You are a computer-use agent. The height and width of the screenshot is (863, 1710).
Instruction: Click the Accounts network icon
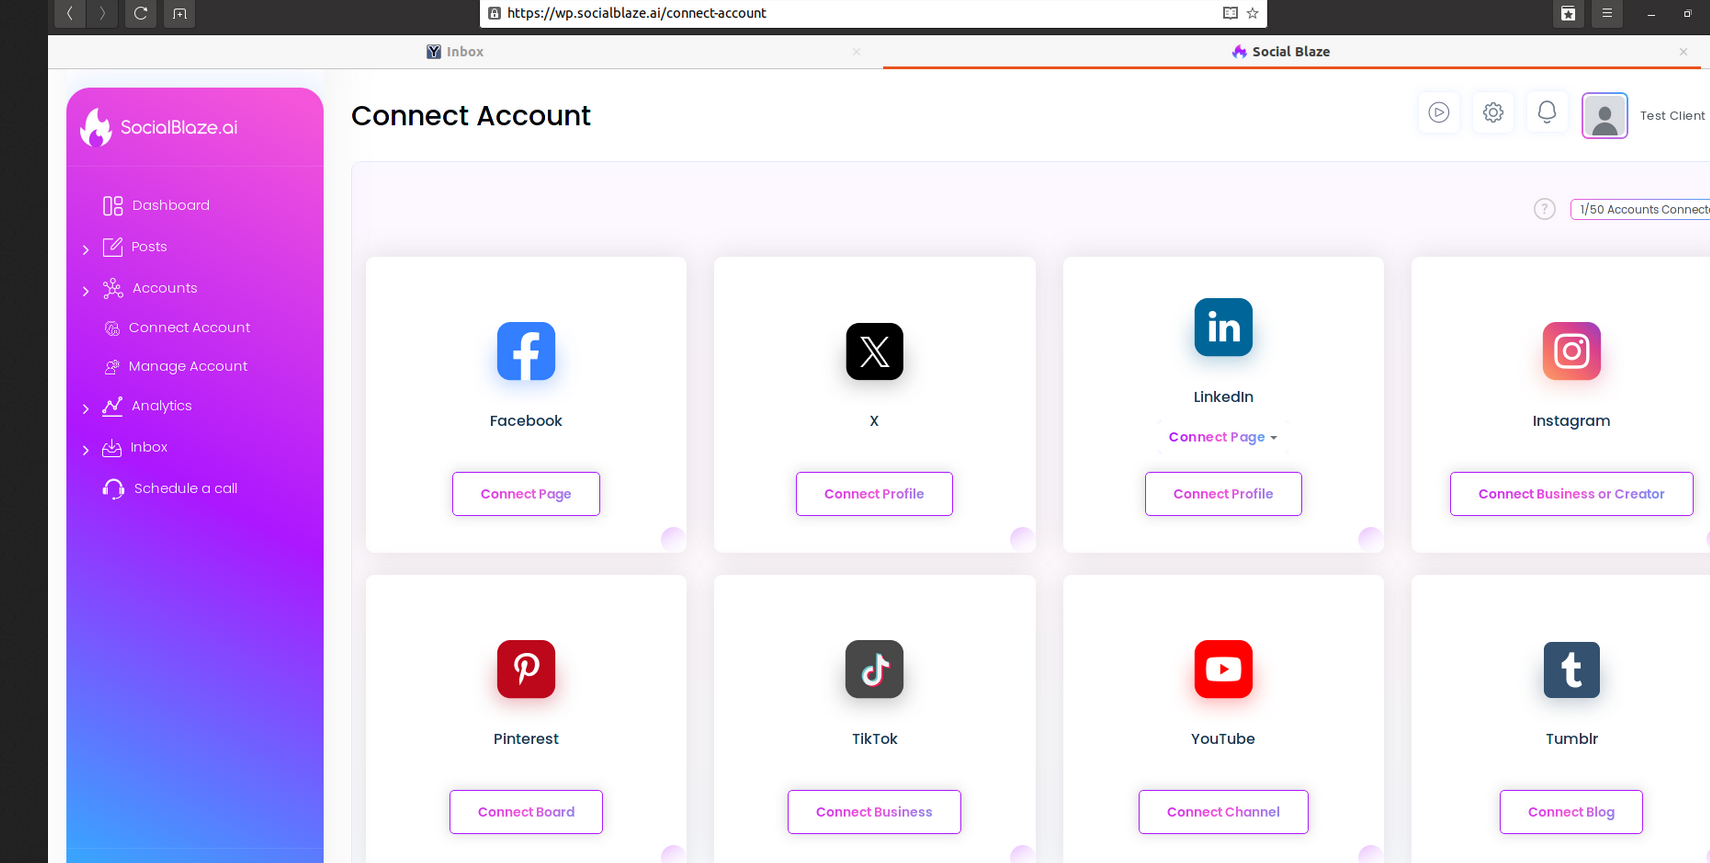(113, 288)
